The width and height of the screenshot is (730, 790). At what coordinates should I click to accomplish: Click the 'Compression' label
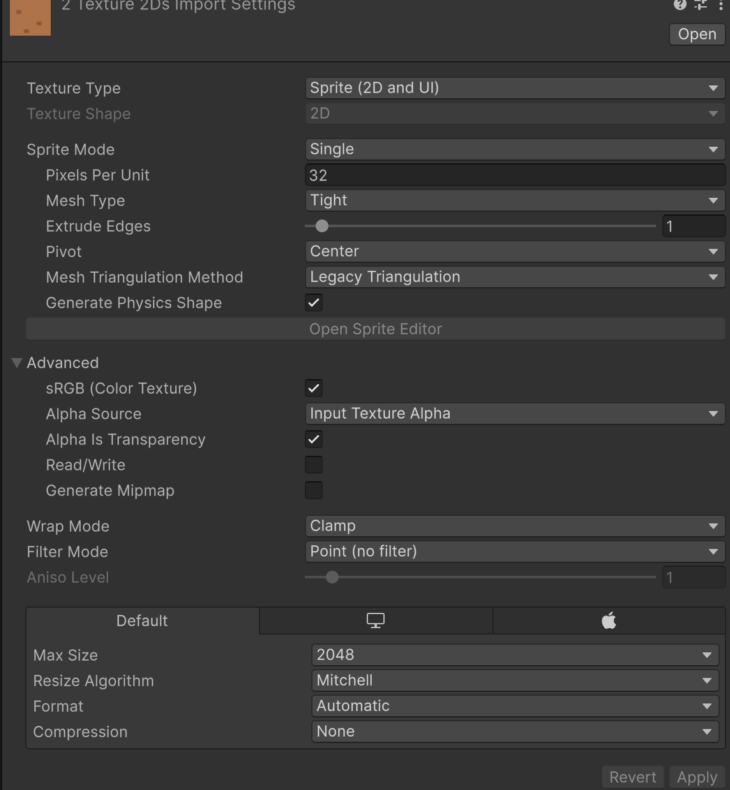(x=81, y=732)
